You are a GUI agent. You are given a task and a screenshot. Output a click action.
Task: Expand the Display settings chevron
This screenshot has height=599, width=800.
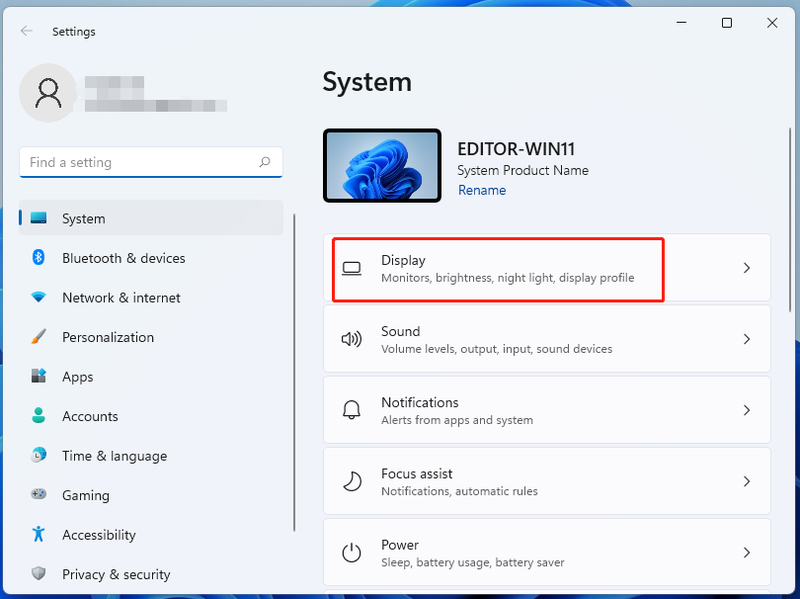(x=747, y=268)
